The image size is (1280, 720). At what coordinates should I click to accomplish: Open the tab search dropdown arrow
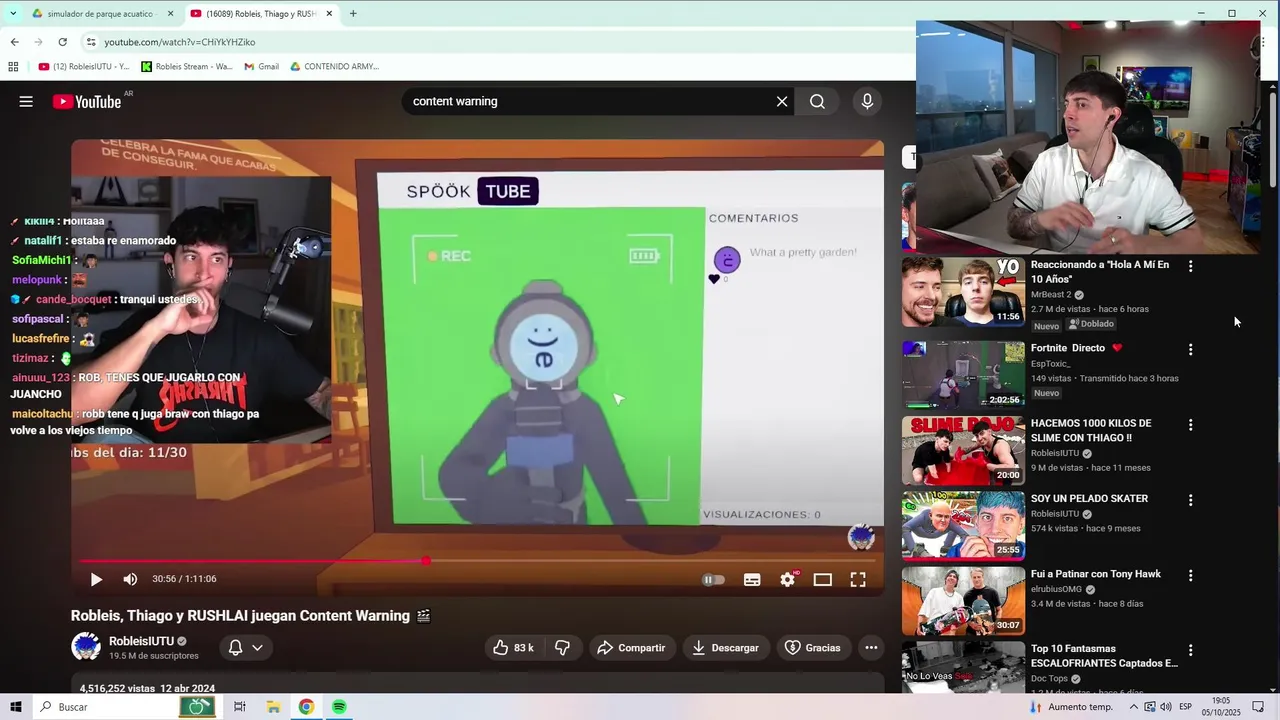pos(12,14)
